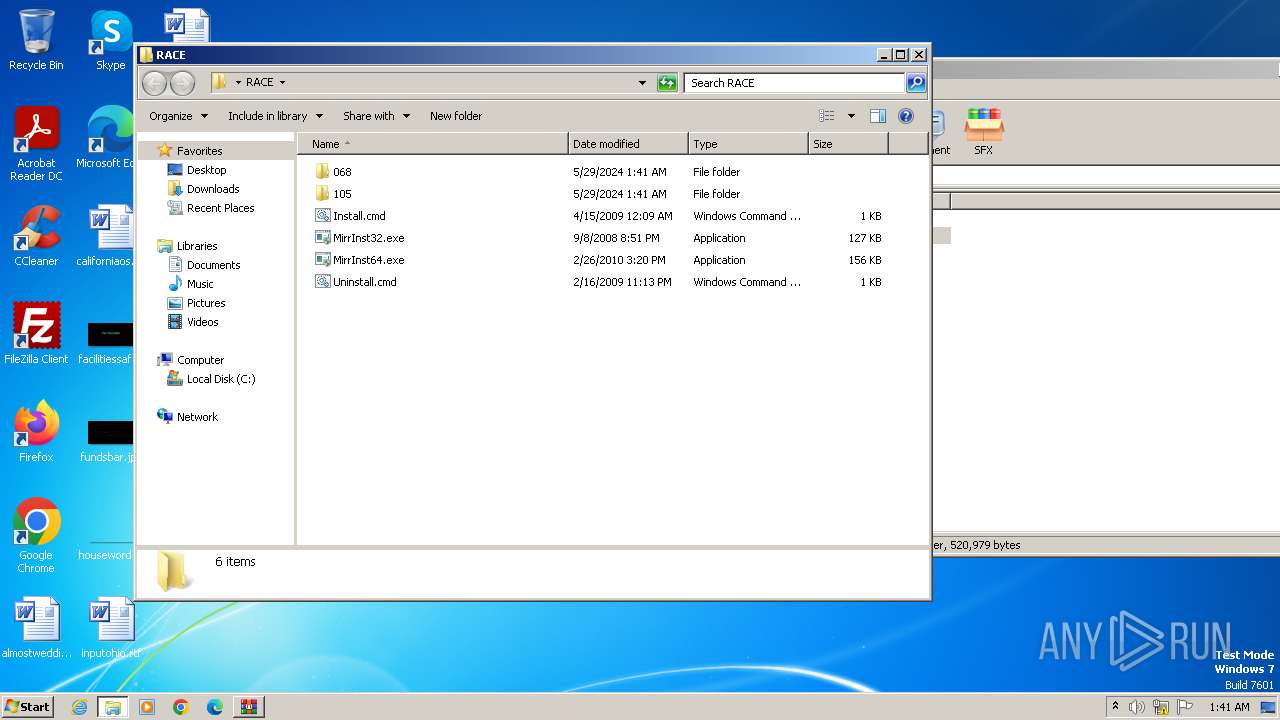Select the MirrInst32.exe application icon
Viewport: 1280px width, 720px height.
coord(322,238)
